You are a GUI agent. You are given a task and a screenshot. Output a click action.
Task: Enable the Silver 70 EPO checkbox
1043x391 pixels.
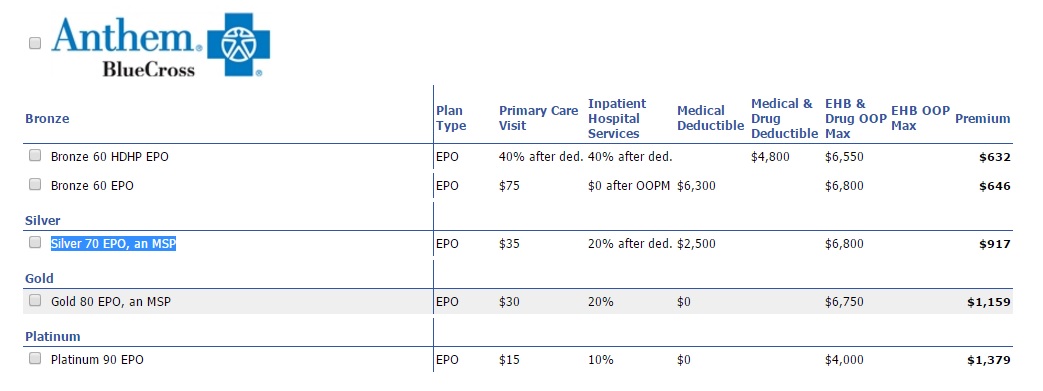[35, 243]
